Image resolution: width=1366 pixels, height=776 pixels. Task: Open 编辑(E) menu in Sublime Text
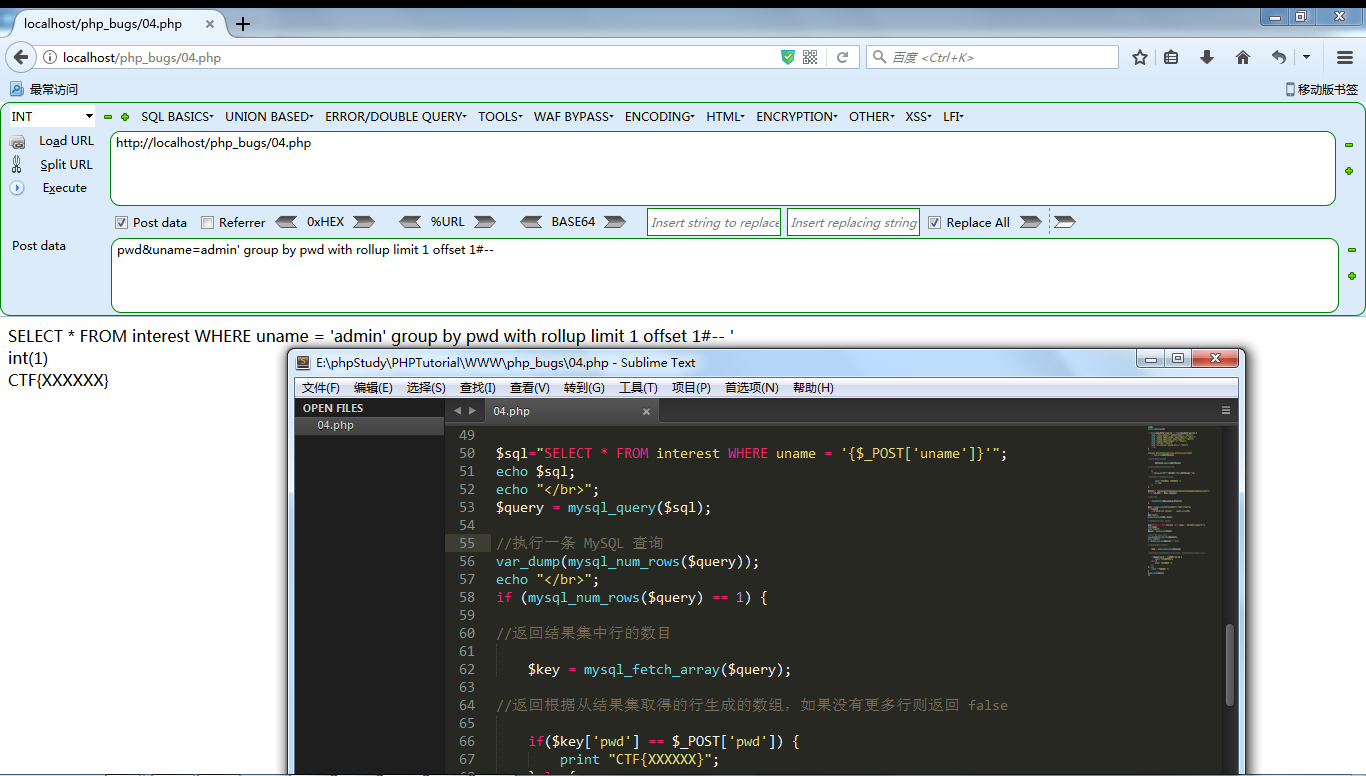373,388
